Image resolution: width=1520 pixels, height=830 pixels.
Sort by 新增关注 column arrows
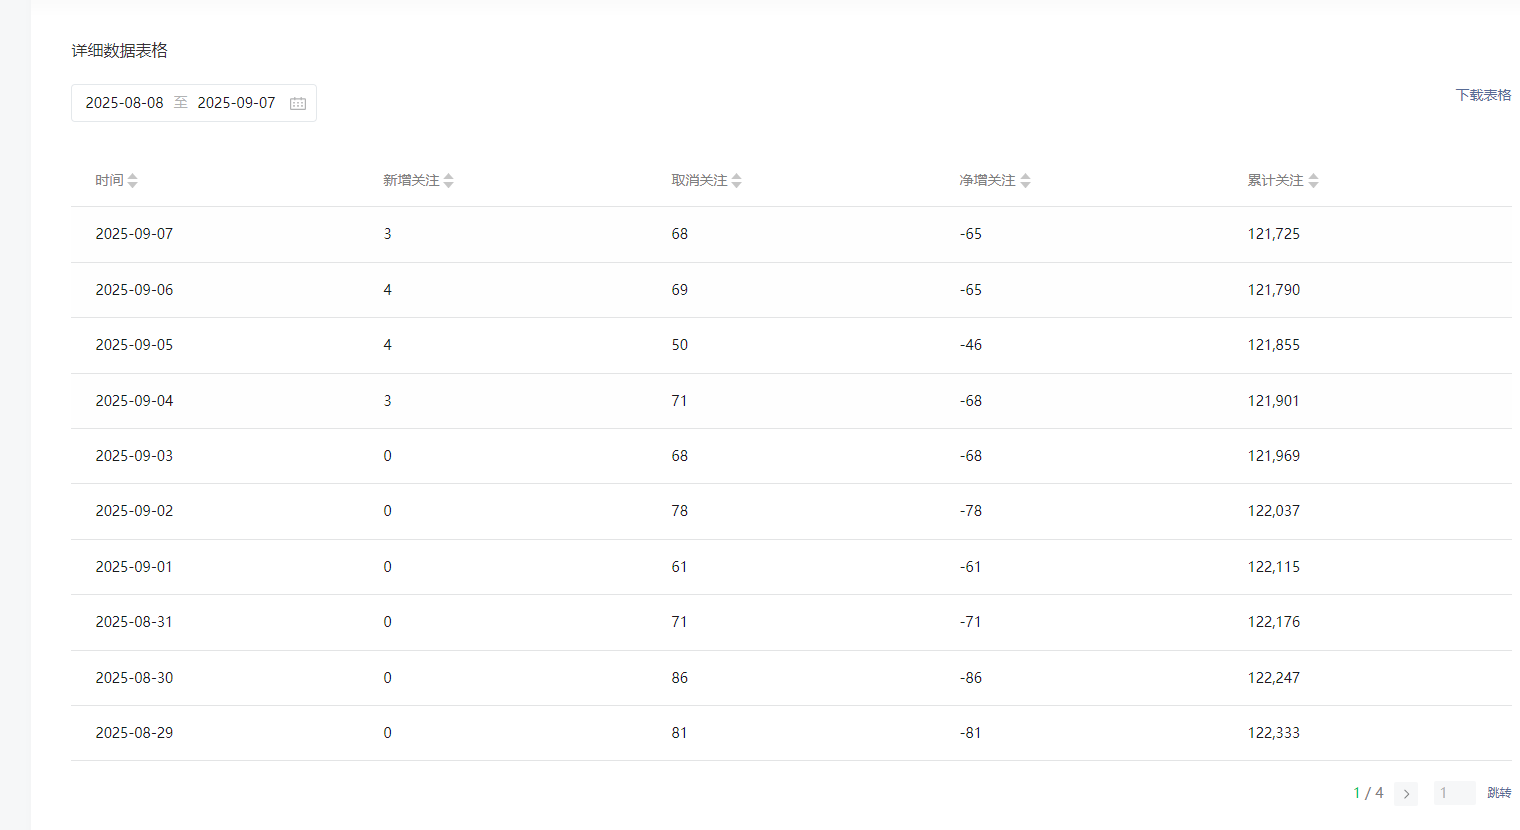(x=449, y=181)
